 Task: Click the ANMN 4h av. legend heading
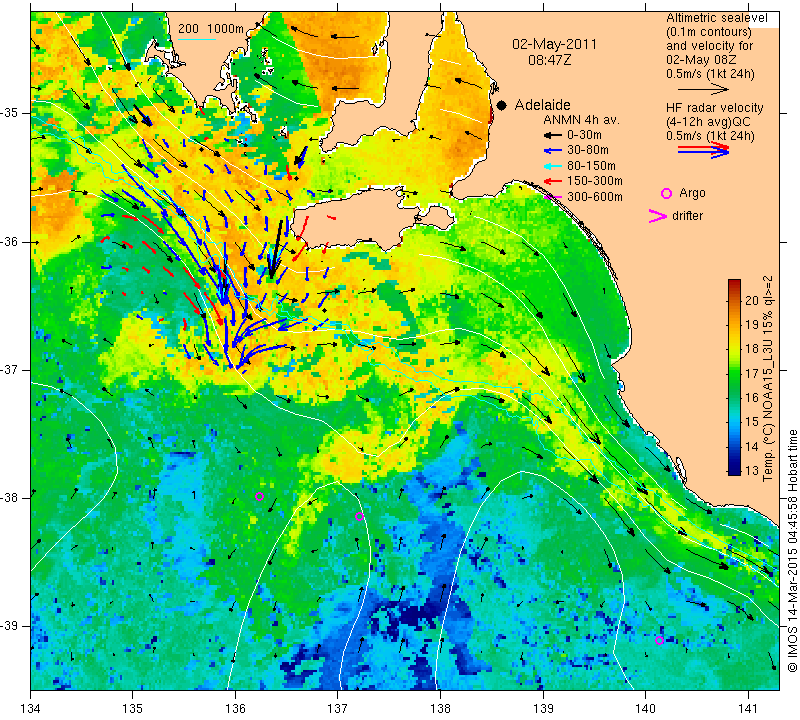[x=581, y=120]
